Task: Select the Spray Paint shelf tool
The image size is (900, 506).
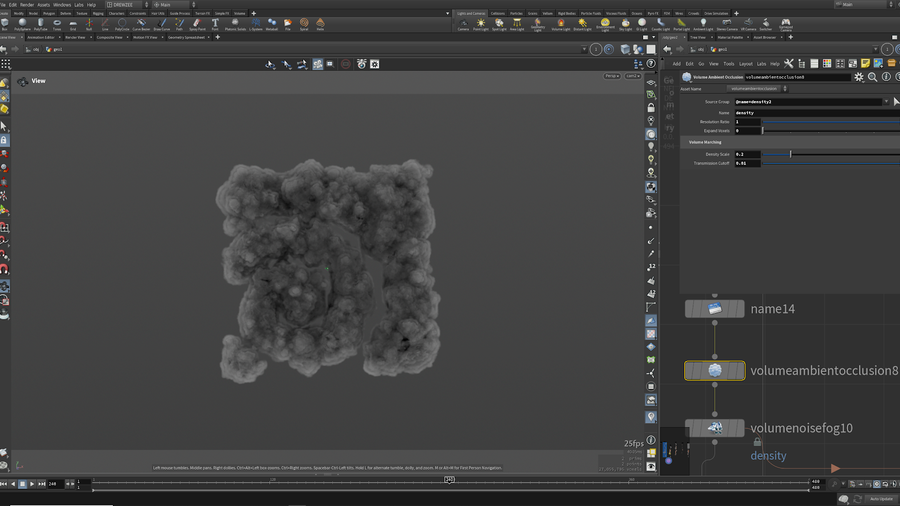Action: (x=197, y=24)
